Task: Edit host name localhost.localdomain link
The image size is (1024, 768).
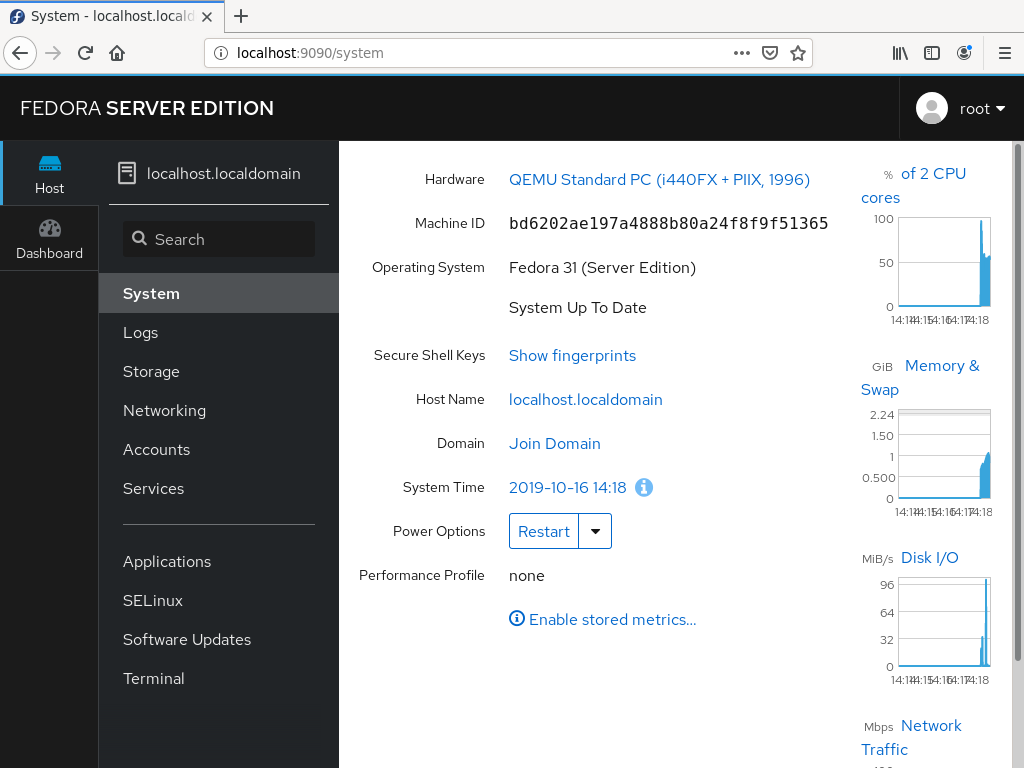Action: pos(585,400)
